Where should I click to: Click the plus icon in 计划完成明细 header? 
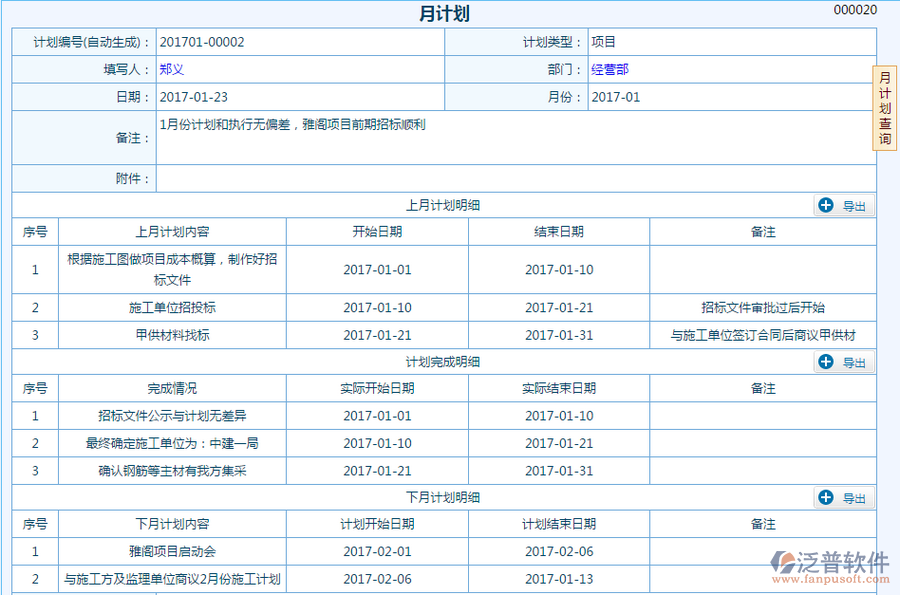(826, 362)
